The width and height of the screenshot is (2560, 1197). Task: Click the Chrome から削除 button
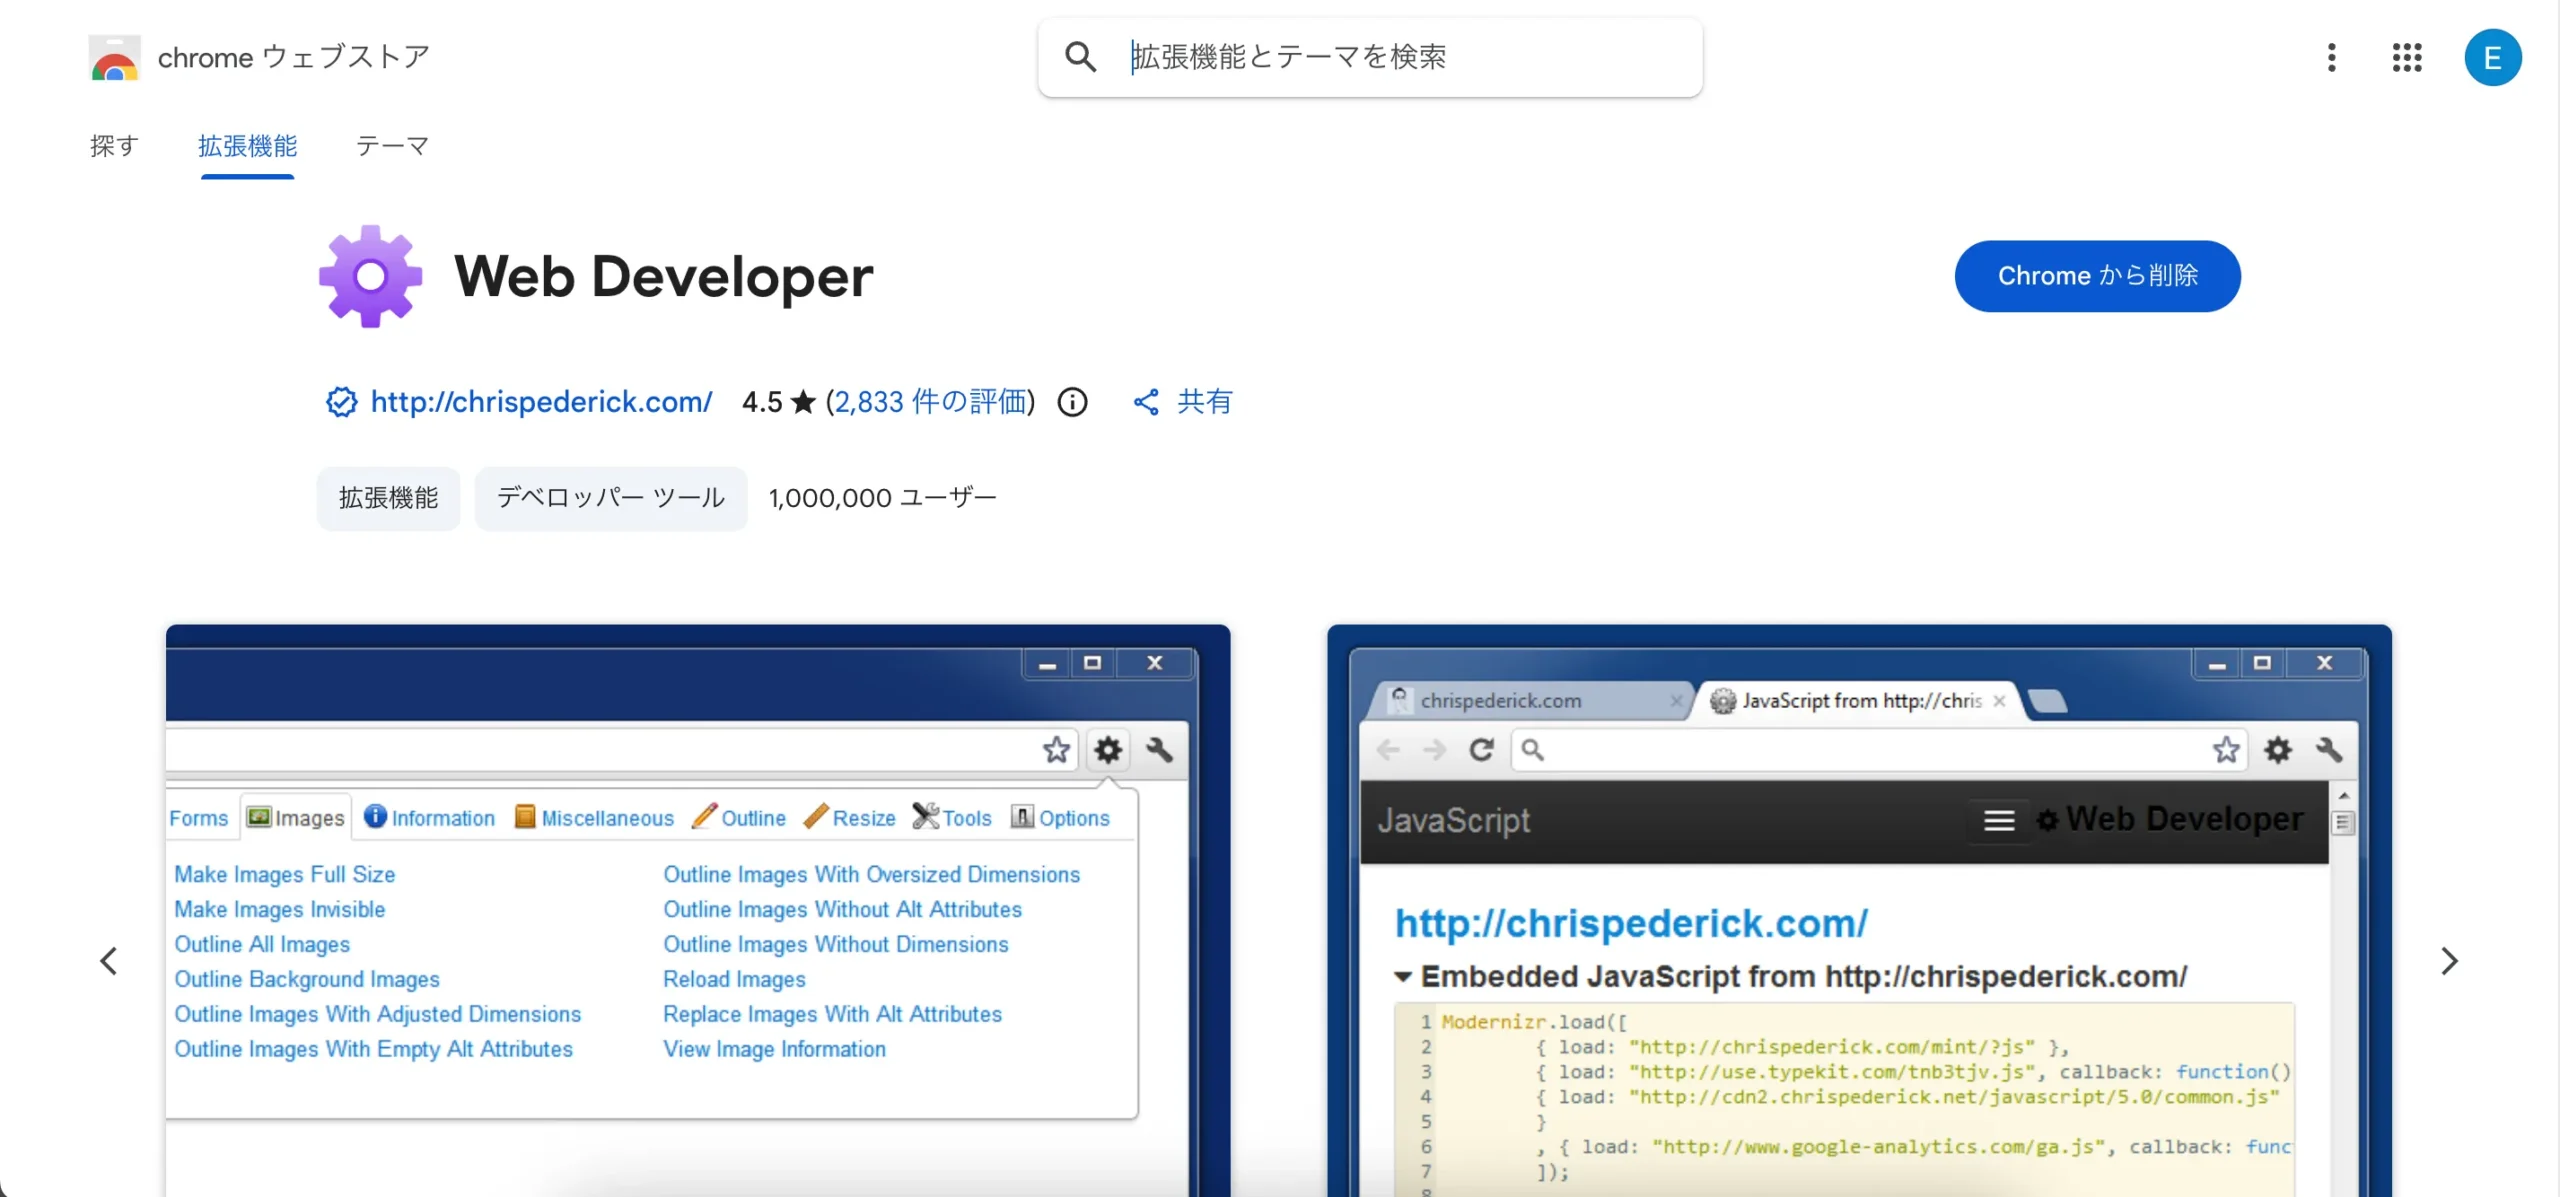2097,276
